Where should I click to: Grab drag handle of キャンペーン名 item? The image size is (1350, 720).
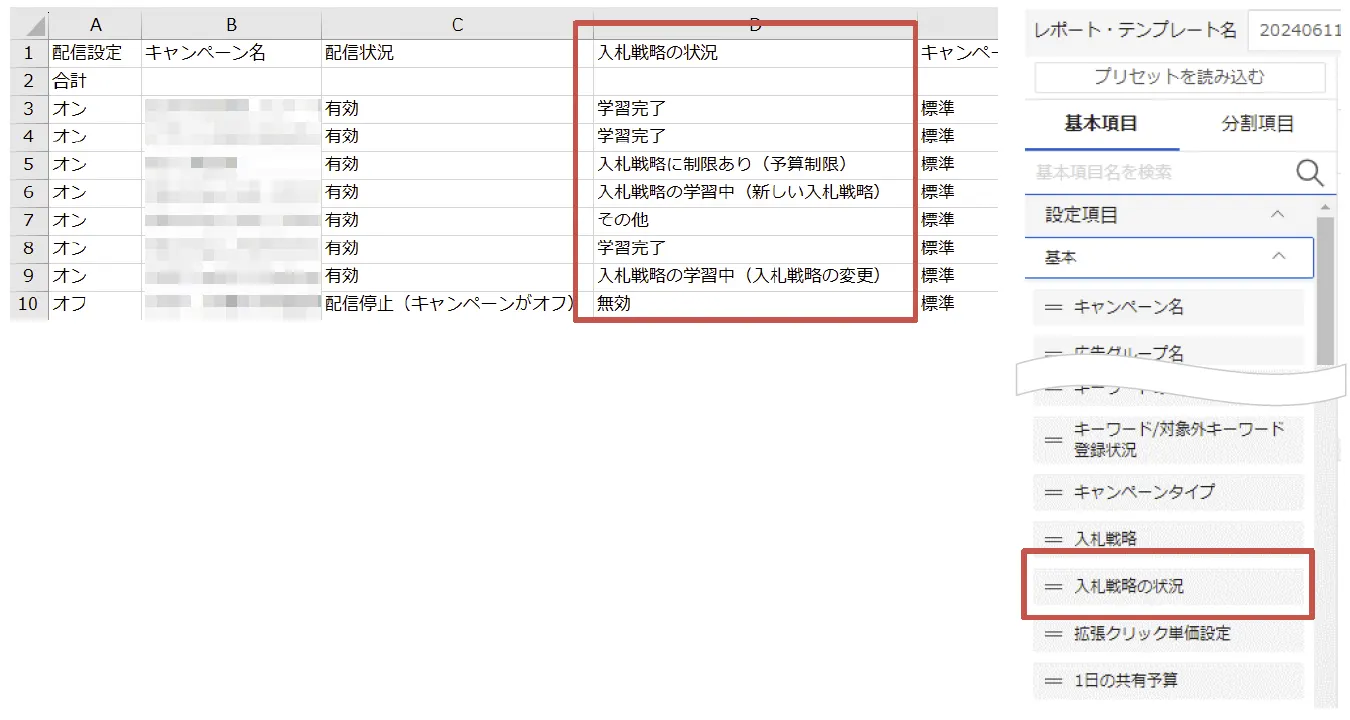1053,307
